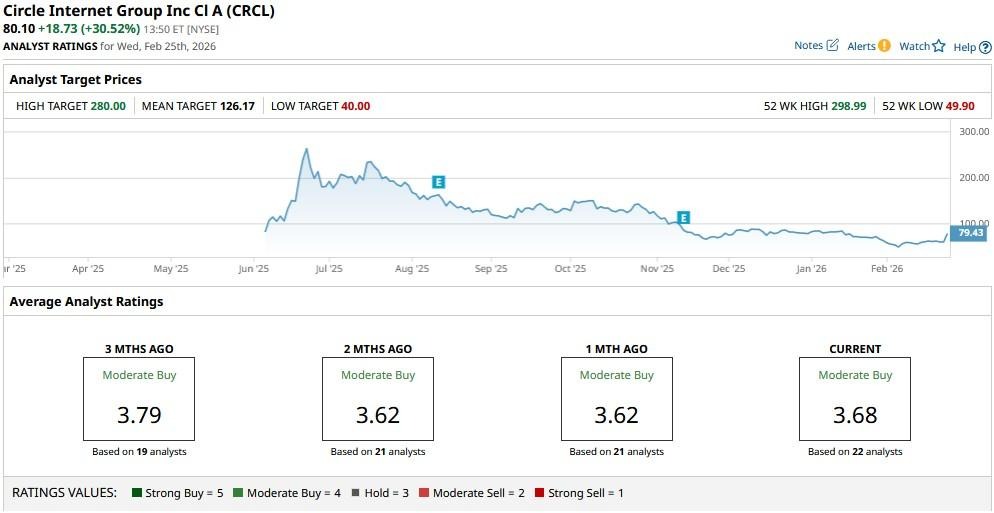Click the high target value 280.00
The height and width of the screenshot is (513, 994).
[107, 106]
